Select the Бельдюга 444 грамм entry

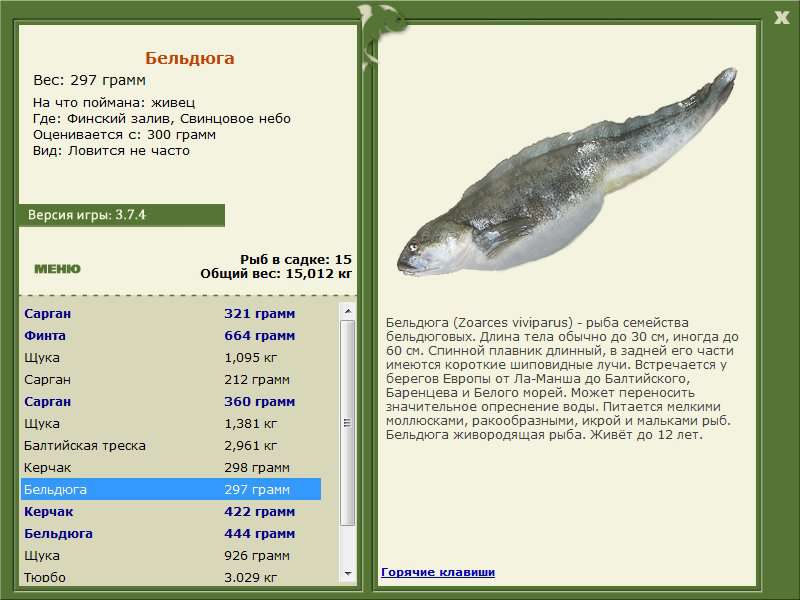coord(170,533)
